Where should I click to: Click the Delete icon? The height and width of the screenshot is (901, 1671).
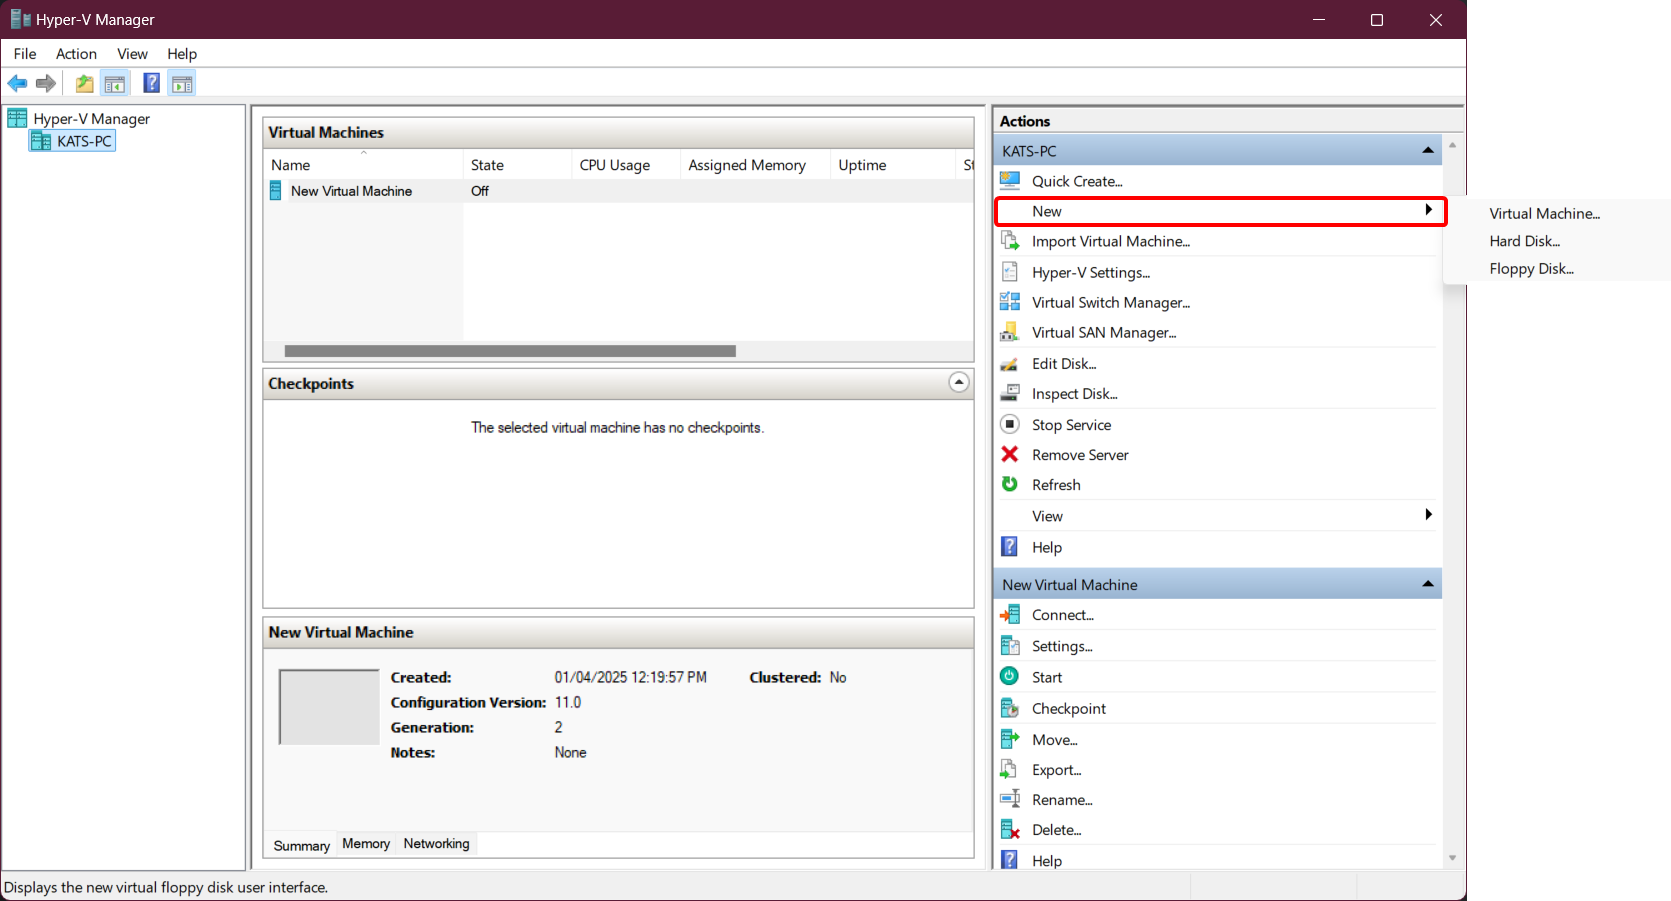[1010, 829]
